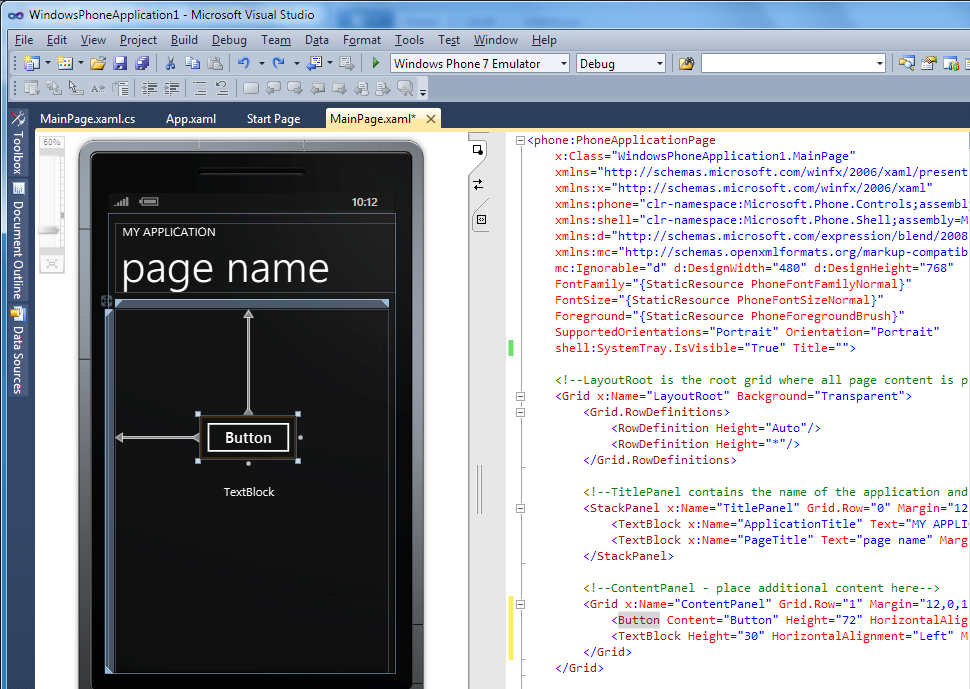Open a file with the Open File icon
This screenshot has height=689, width=970.
point(98,63)
